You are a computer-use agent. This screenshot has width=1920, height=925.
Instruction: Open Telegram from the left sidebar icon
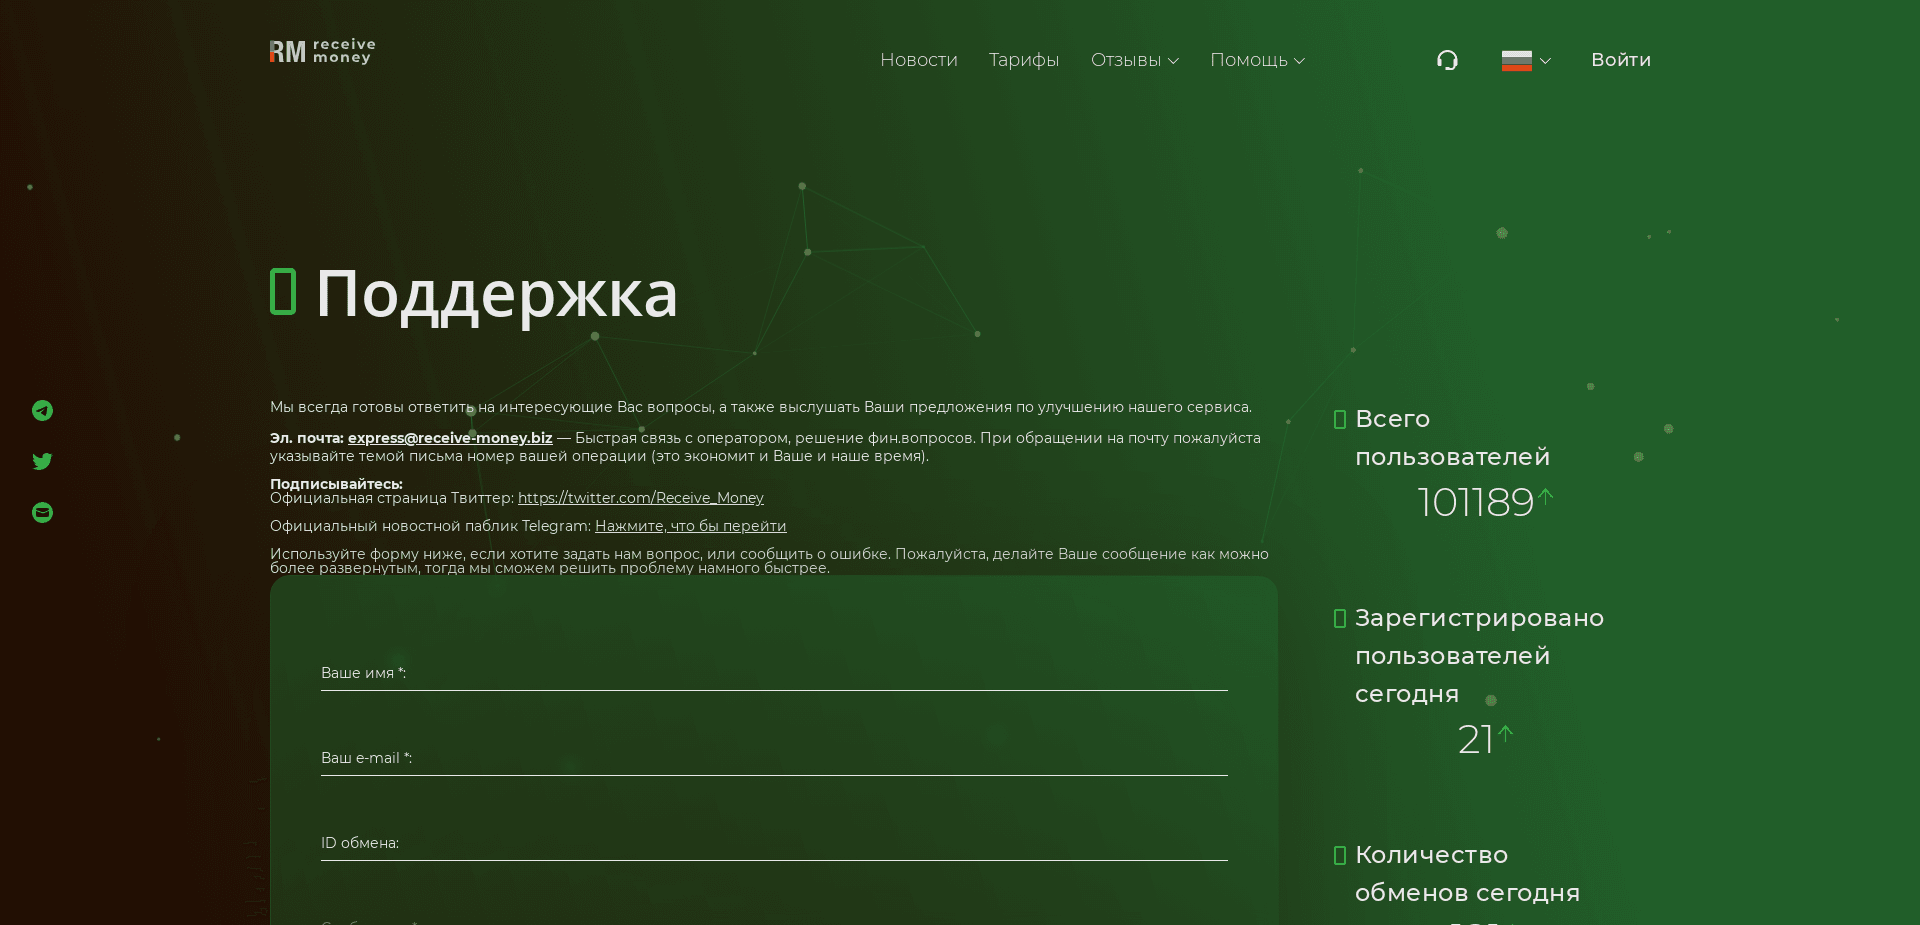[x=42, y=410]
